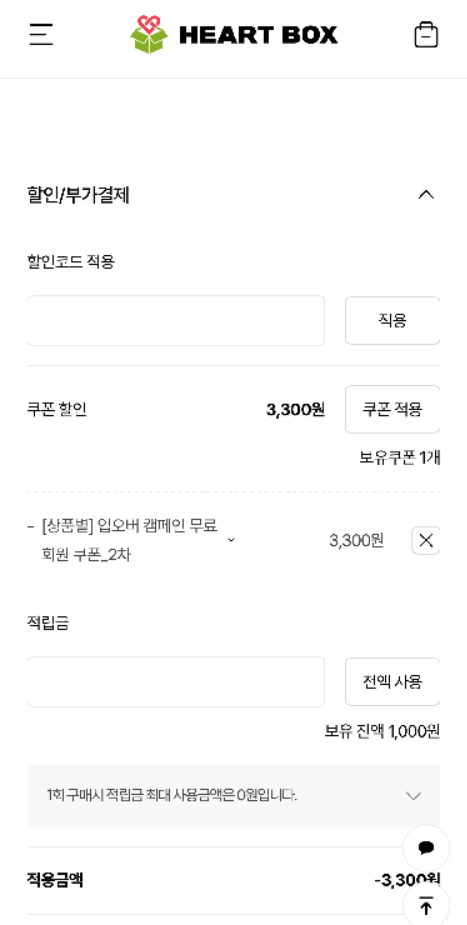Focus the 적립금 amount input field
Viewport: 467px width, 925px height.
(x=176, y=682)
